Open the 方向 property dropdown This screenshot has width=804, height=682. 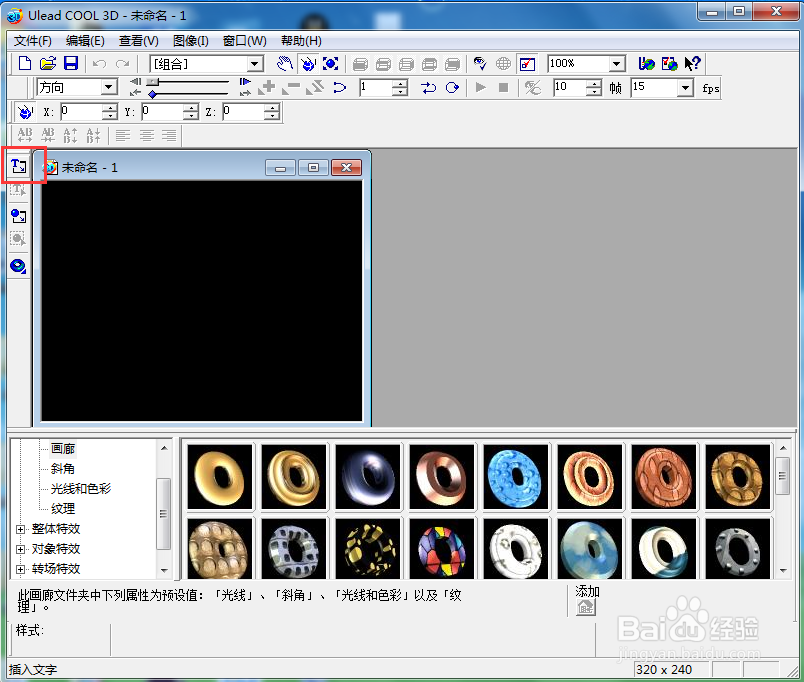tap(108, 87)
